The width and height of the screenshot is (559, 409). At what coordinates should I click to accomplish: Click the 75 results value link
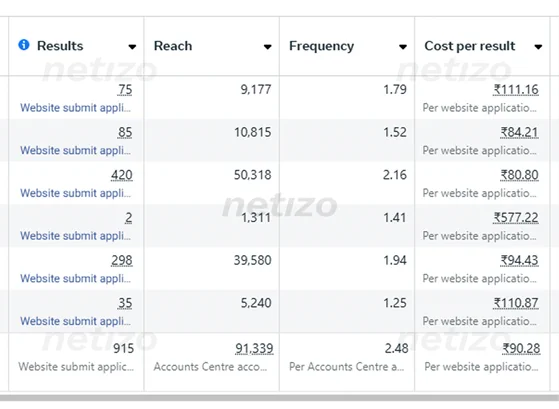click(125, 90)
